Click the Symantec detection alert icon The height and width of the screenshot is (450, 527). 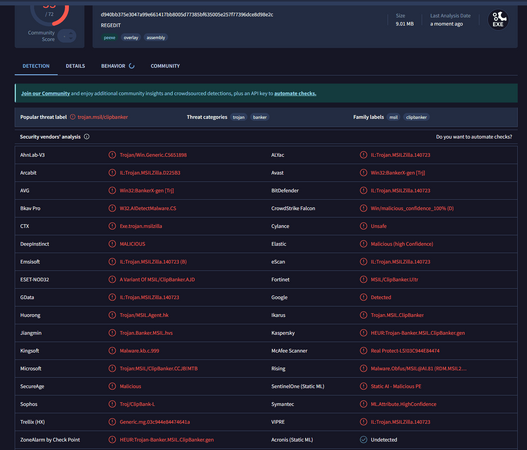(363, 404)
